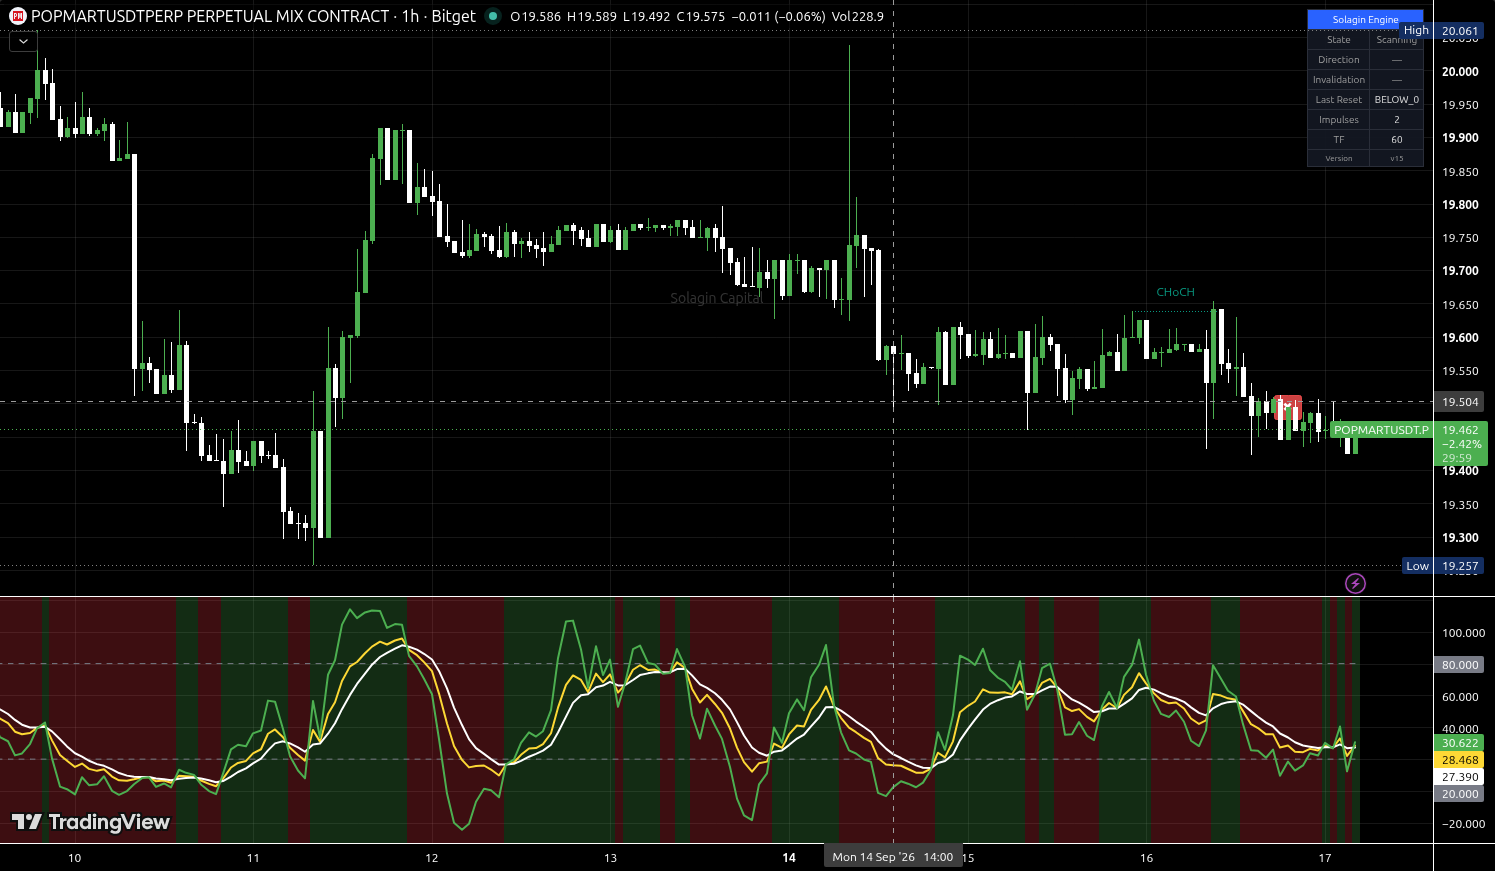Click the 1h interval label
The height and width of the screenshot is (871, 1495).
[x=410, y=16]
